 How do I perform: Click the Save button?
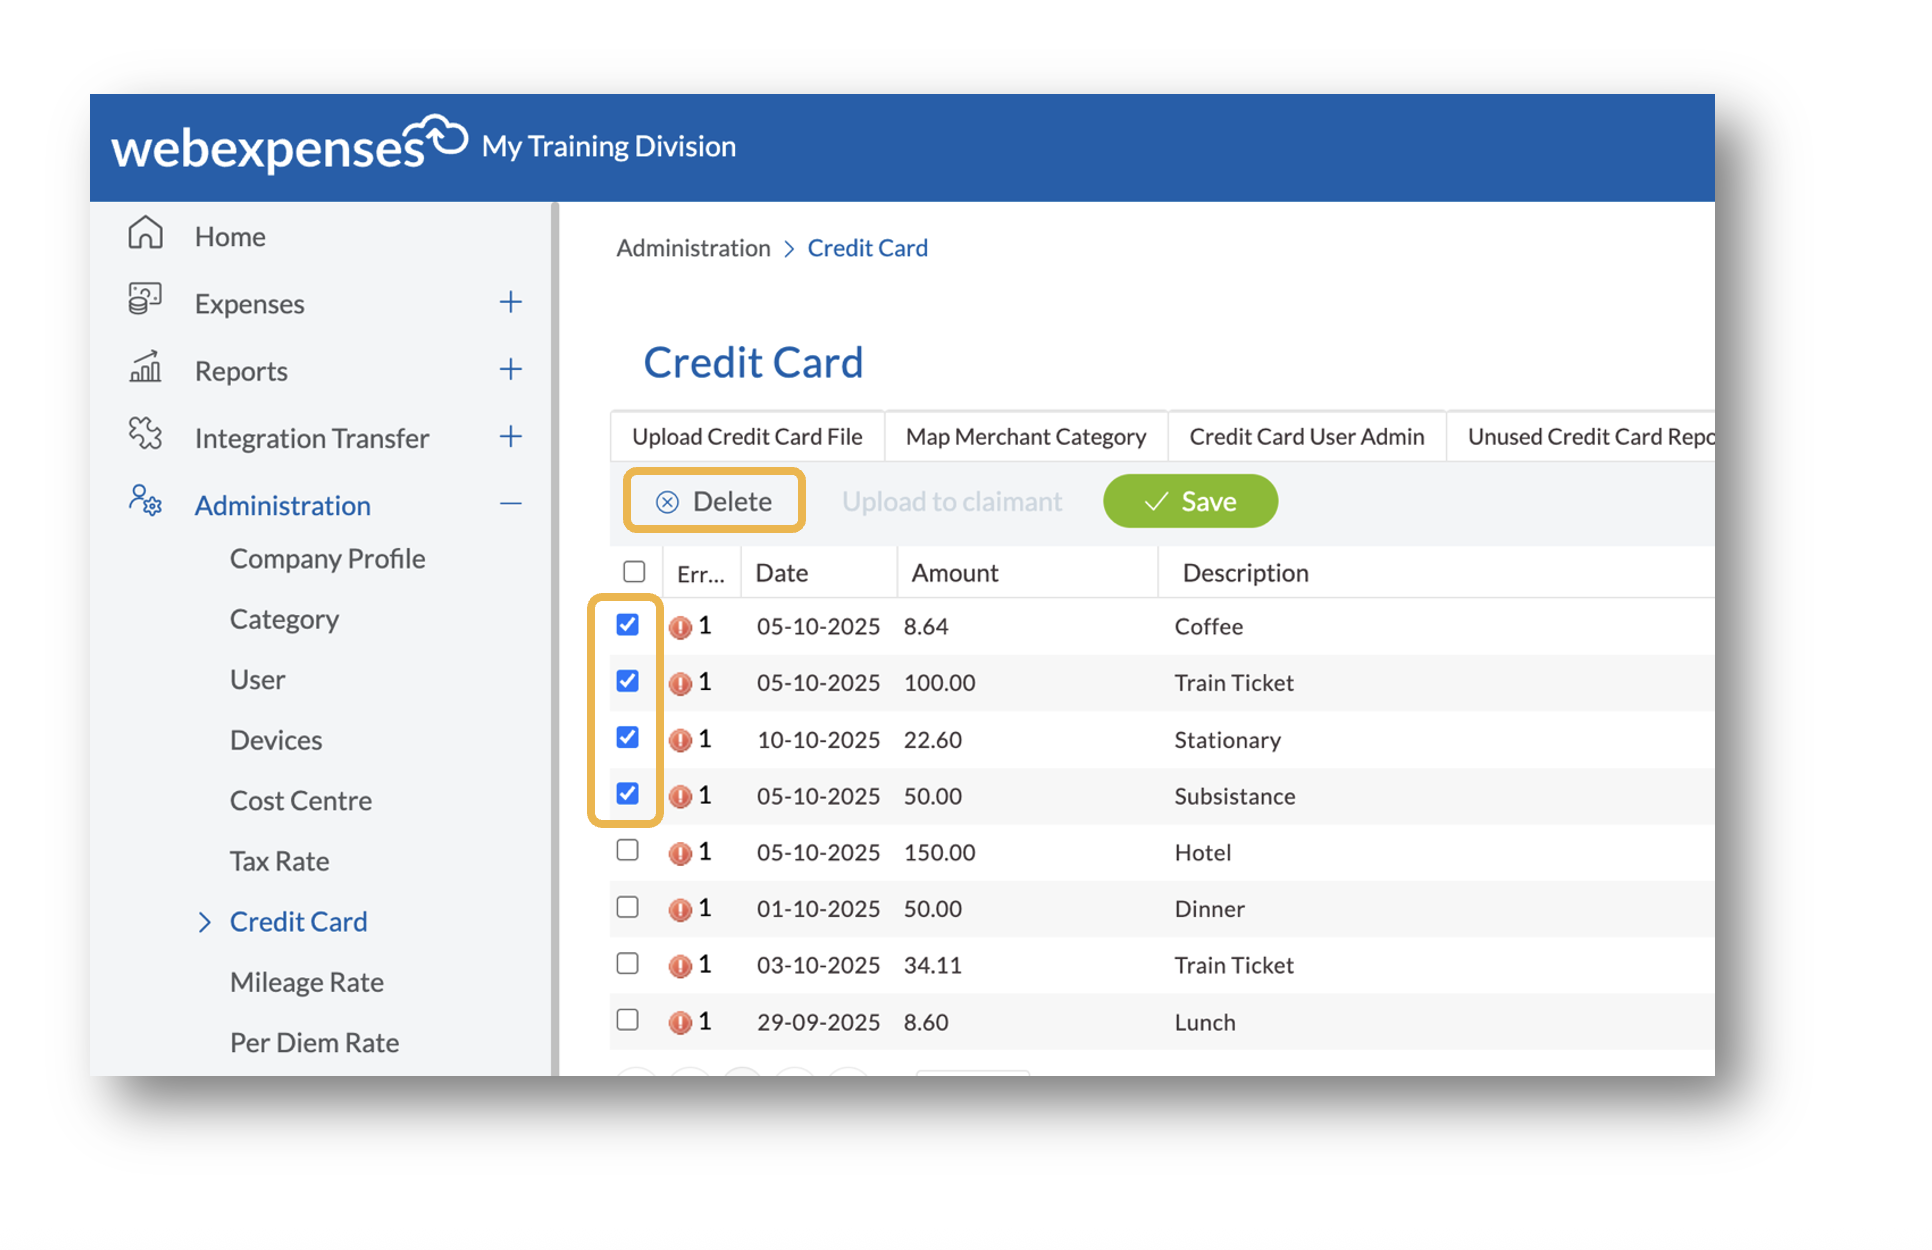(1190, 501)
